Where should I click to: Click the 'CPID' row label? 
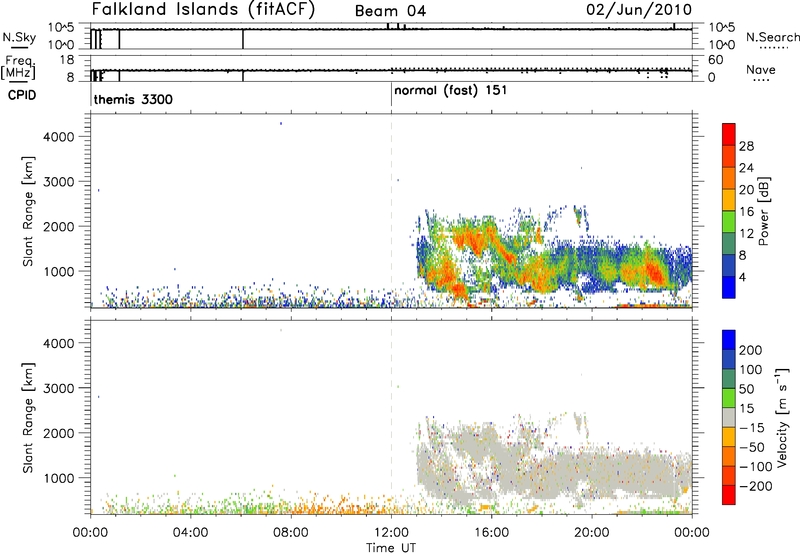(22, 95)
